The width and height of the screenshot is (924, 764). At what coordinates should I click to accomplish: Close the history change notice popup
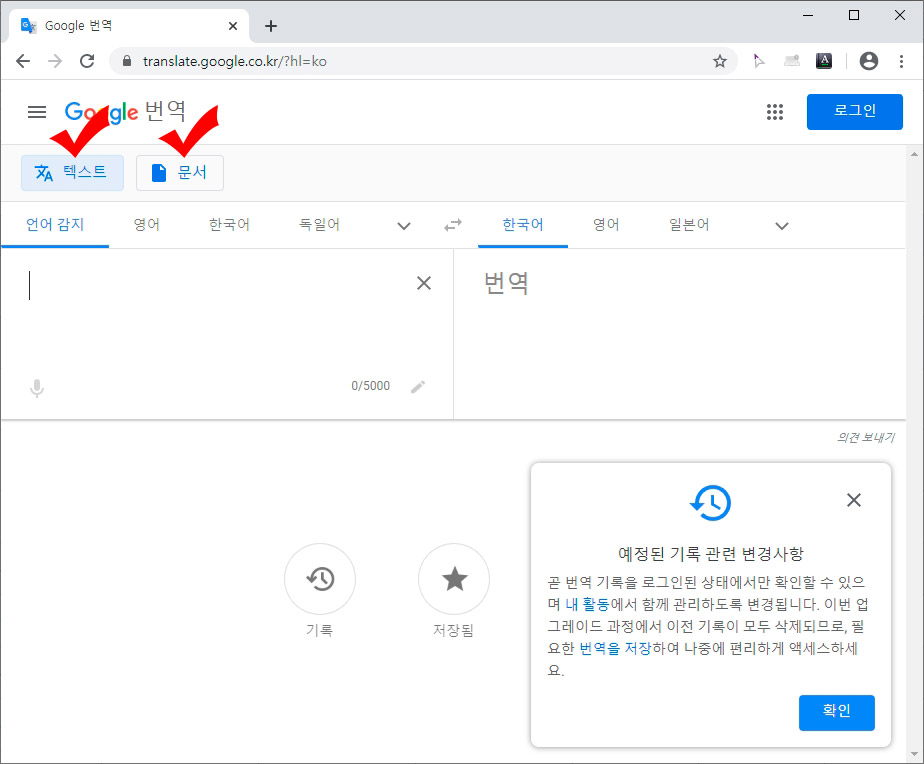pos(854,500)
